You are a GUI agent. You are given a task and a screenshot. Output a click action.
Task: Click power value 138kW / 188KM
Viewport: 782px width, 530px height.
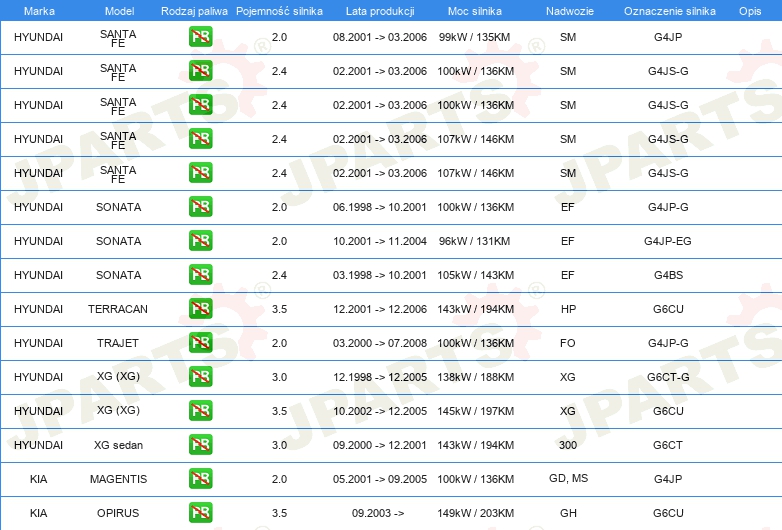click(475, 377)
